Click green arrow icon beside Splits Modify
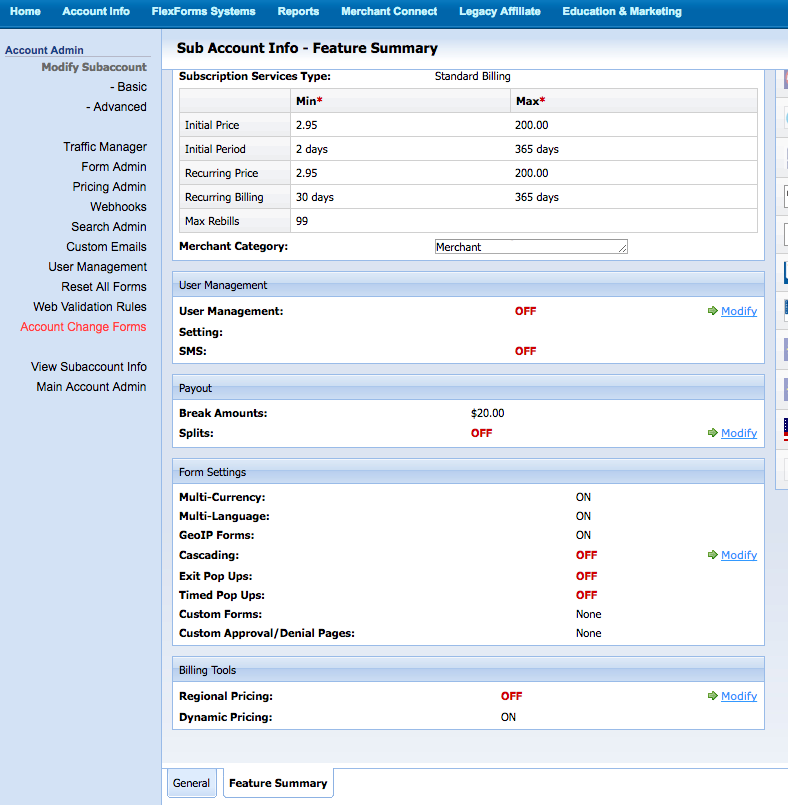The height and width of the screenshot is (805, 788). click(712, 433)
